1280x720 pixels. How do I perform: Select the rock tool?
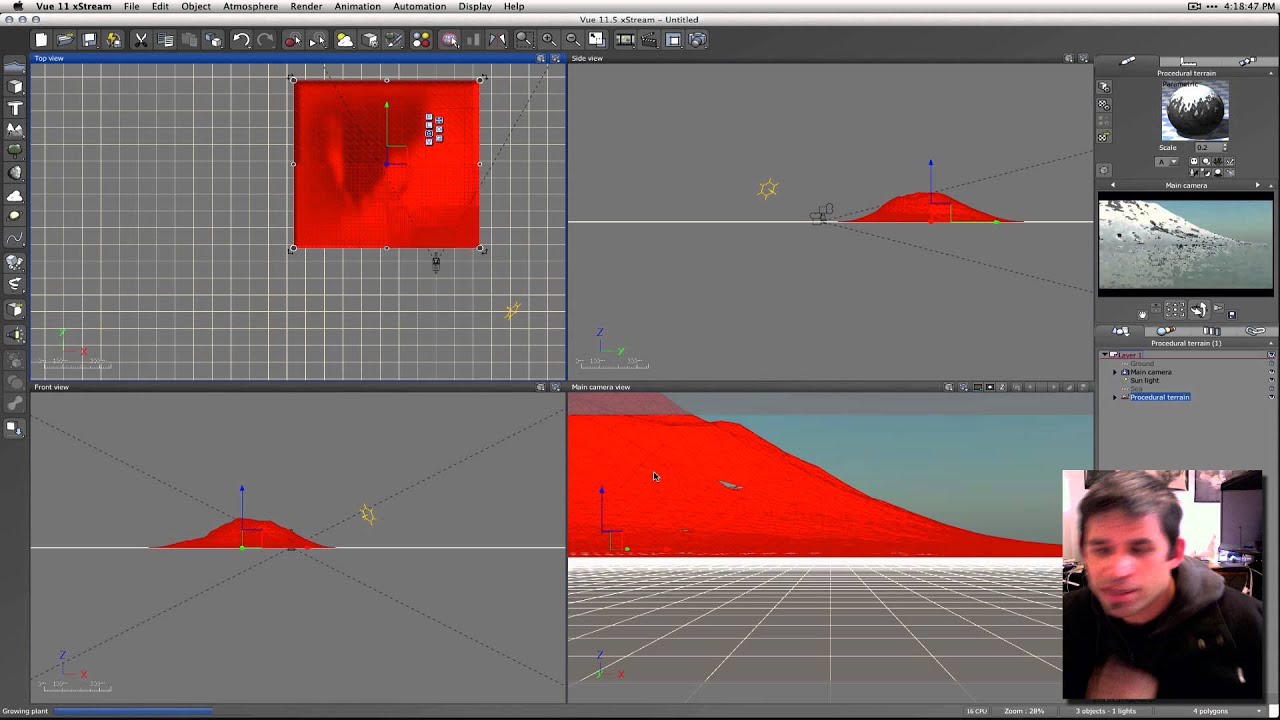(15, 173)
